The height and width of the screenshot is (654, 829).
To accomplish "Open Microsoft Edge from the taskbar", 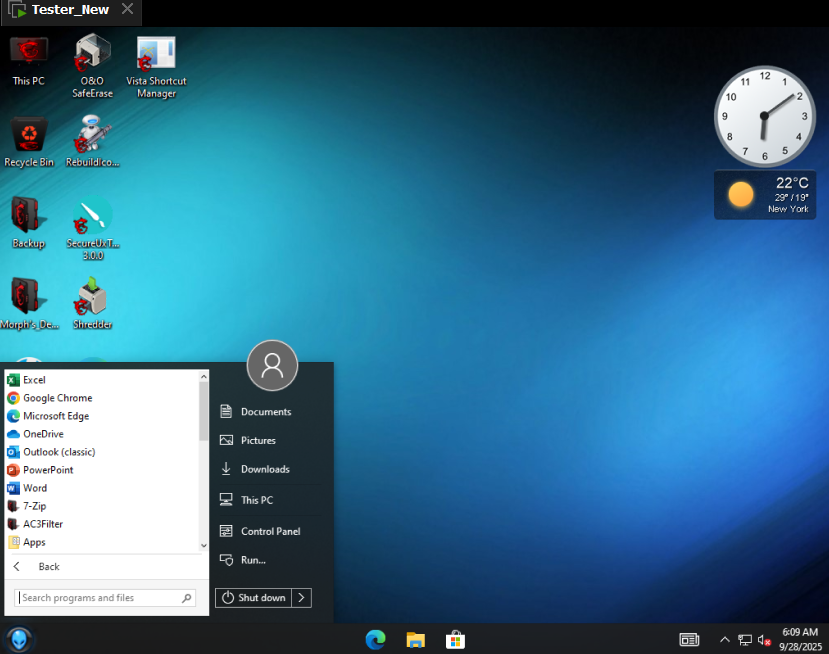I will pos(376,639).
